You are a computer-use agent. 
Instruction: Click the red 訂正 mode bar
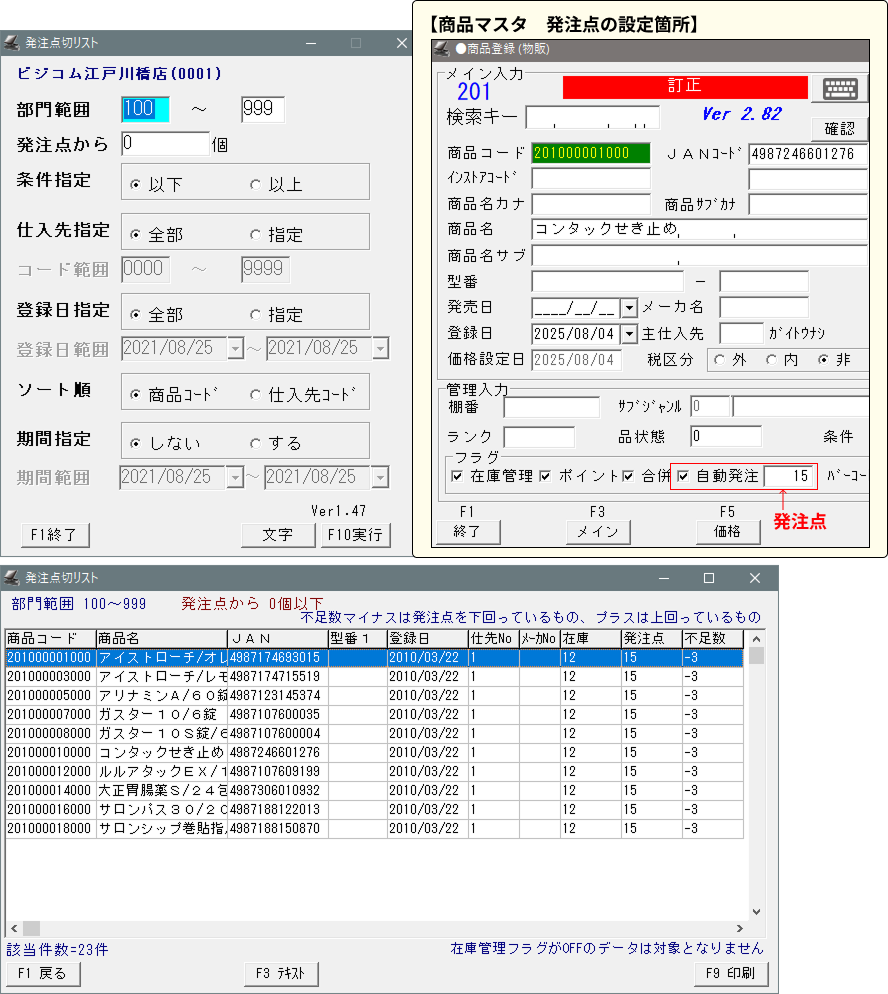pos(684,87)
